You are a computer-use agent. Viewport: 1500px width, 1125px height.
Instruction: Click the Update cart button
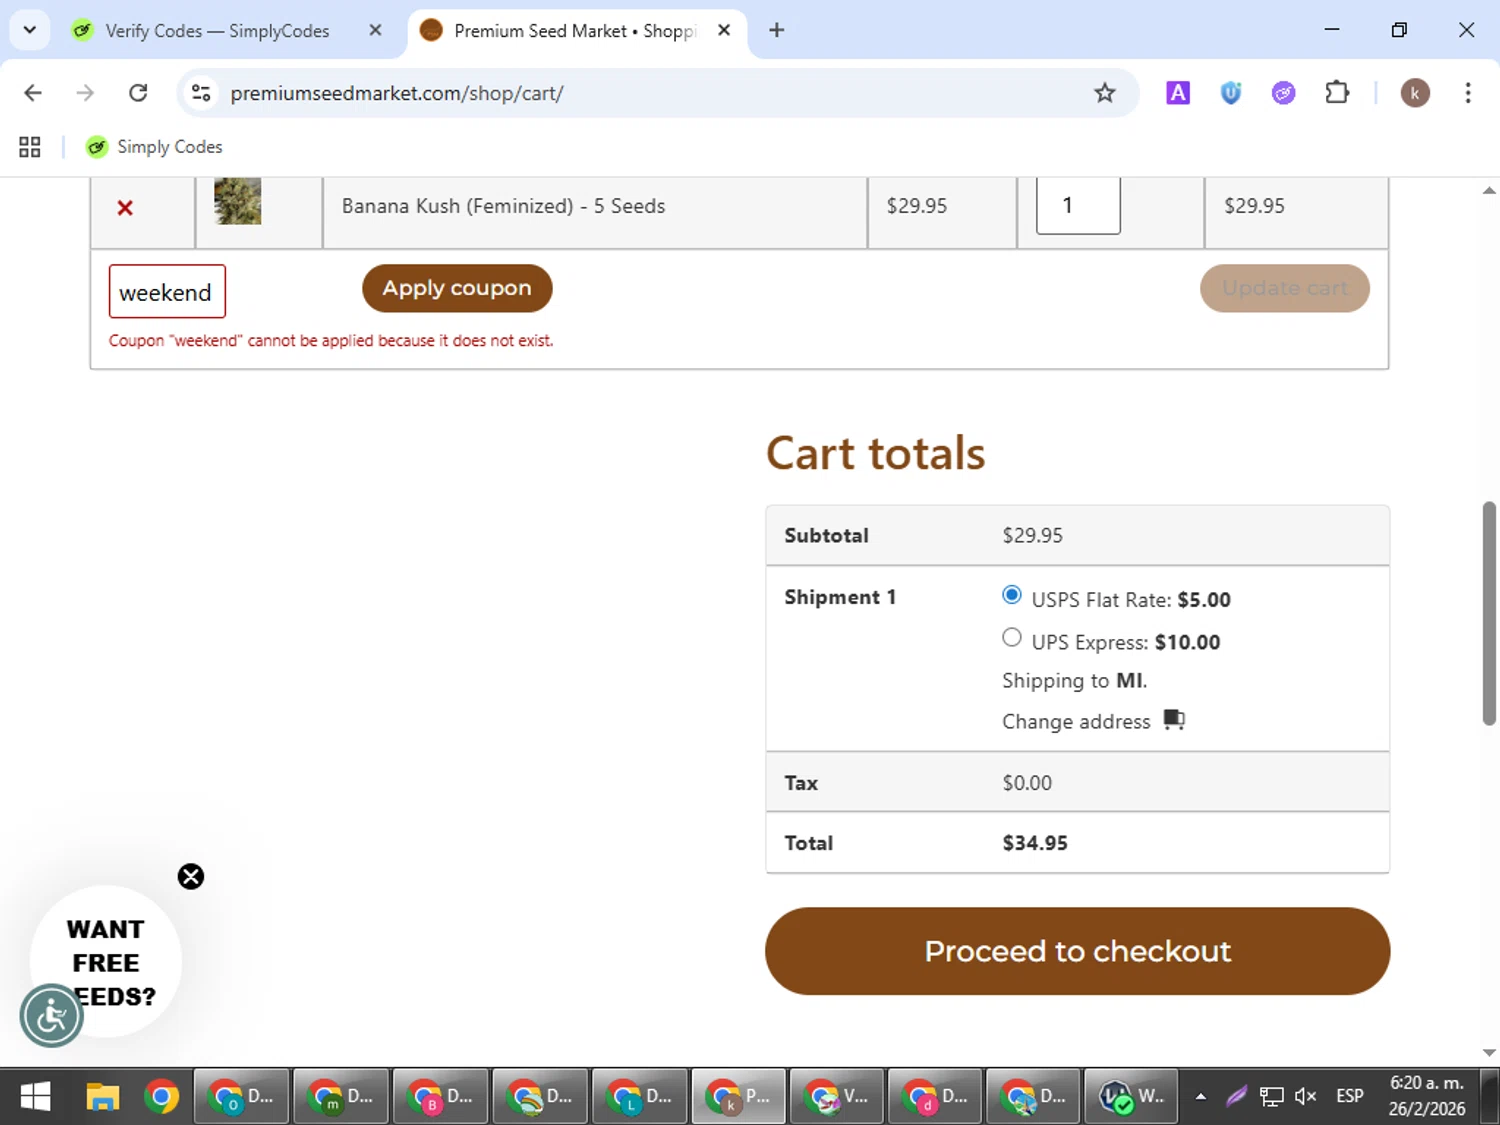click(x=1285, y=288)
